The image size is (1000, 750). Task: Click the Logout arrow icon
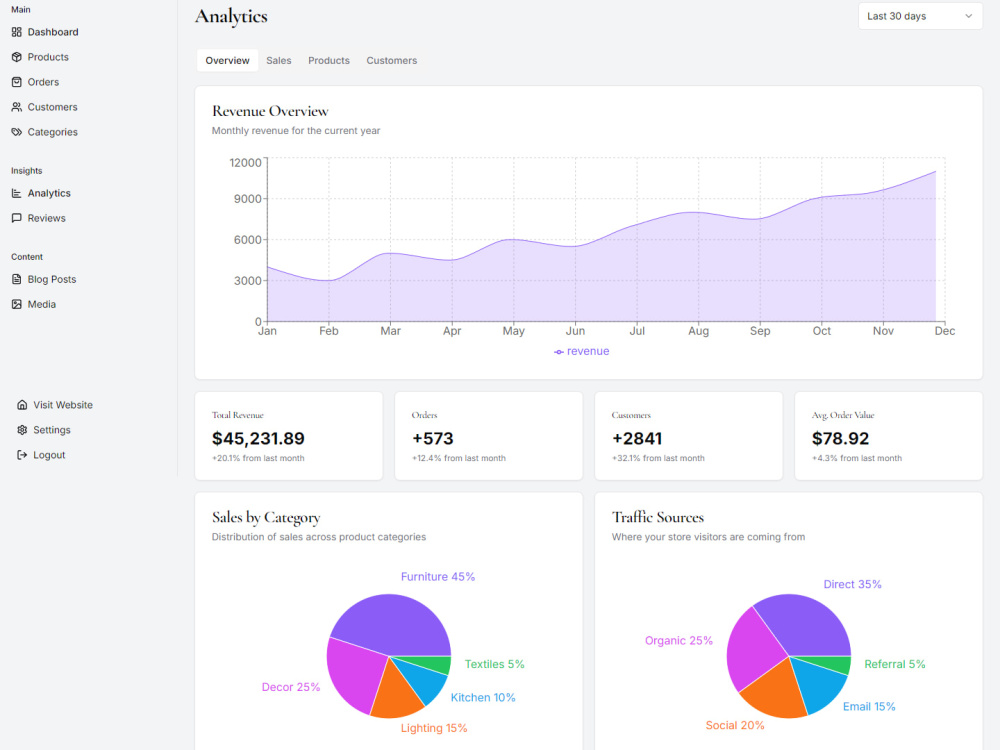[22, 455]
